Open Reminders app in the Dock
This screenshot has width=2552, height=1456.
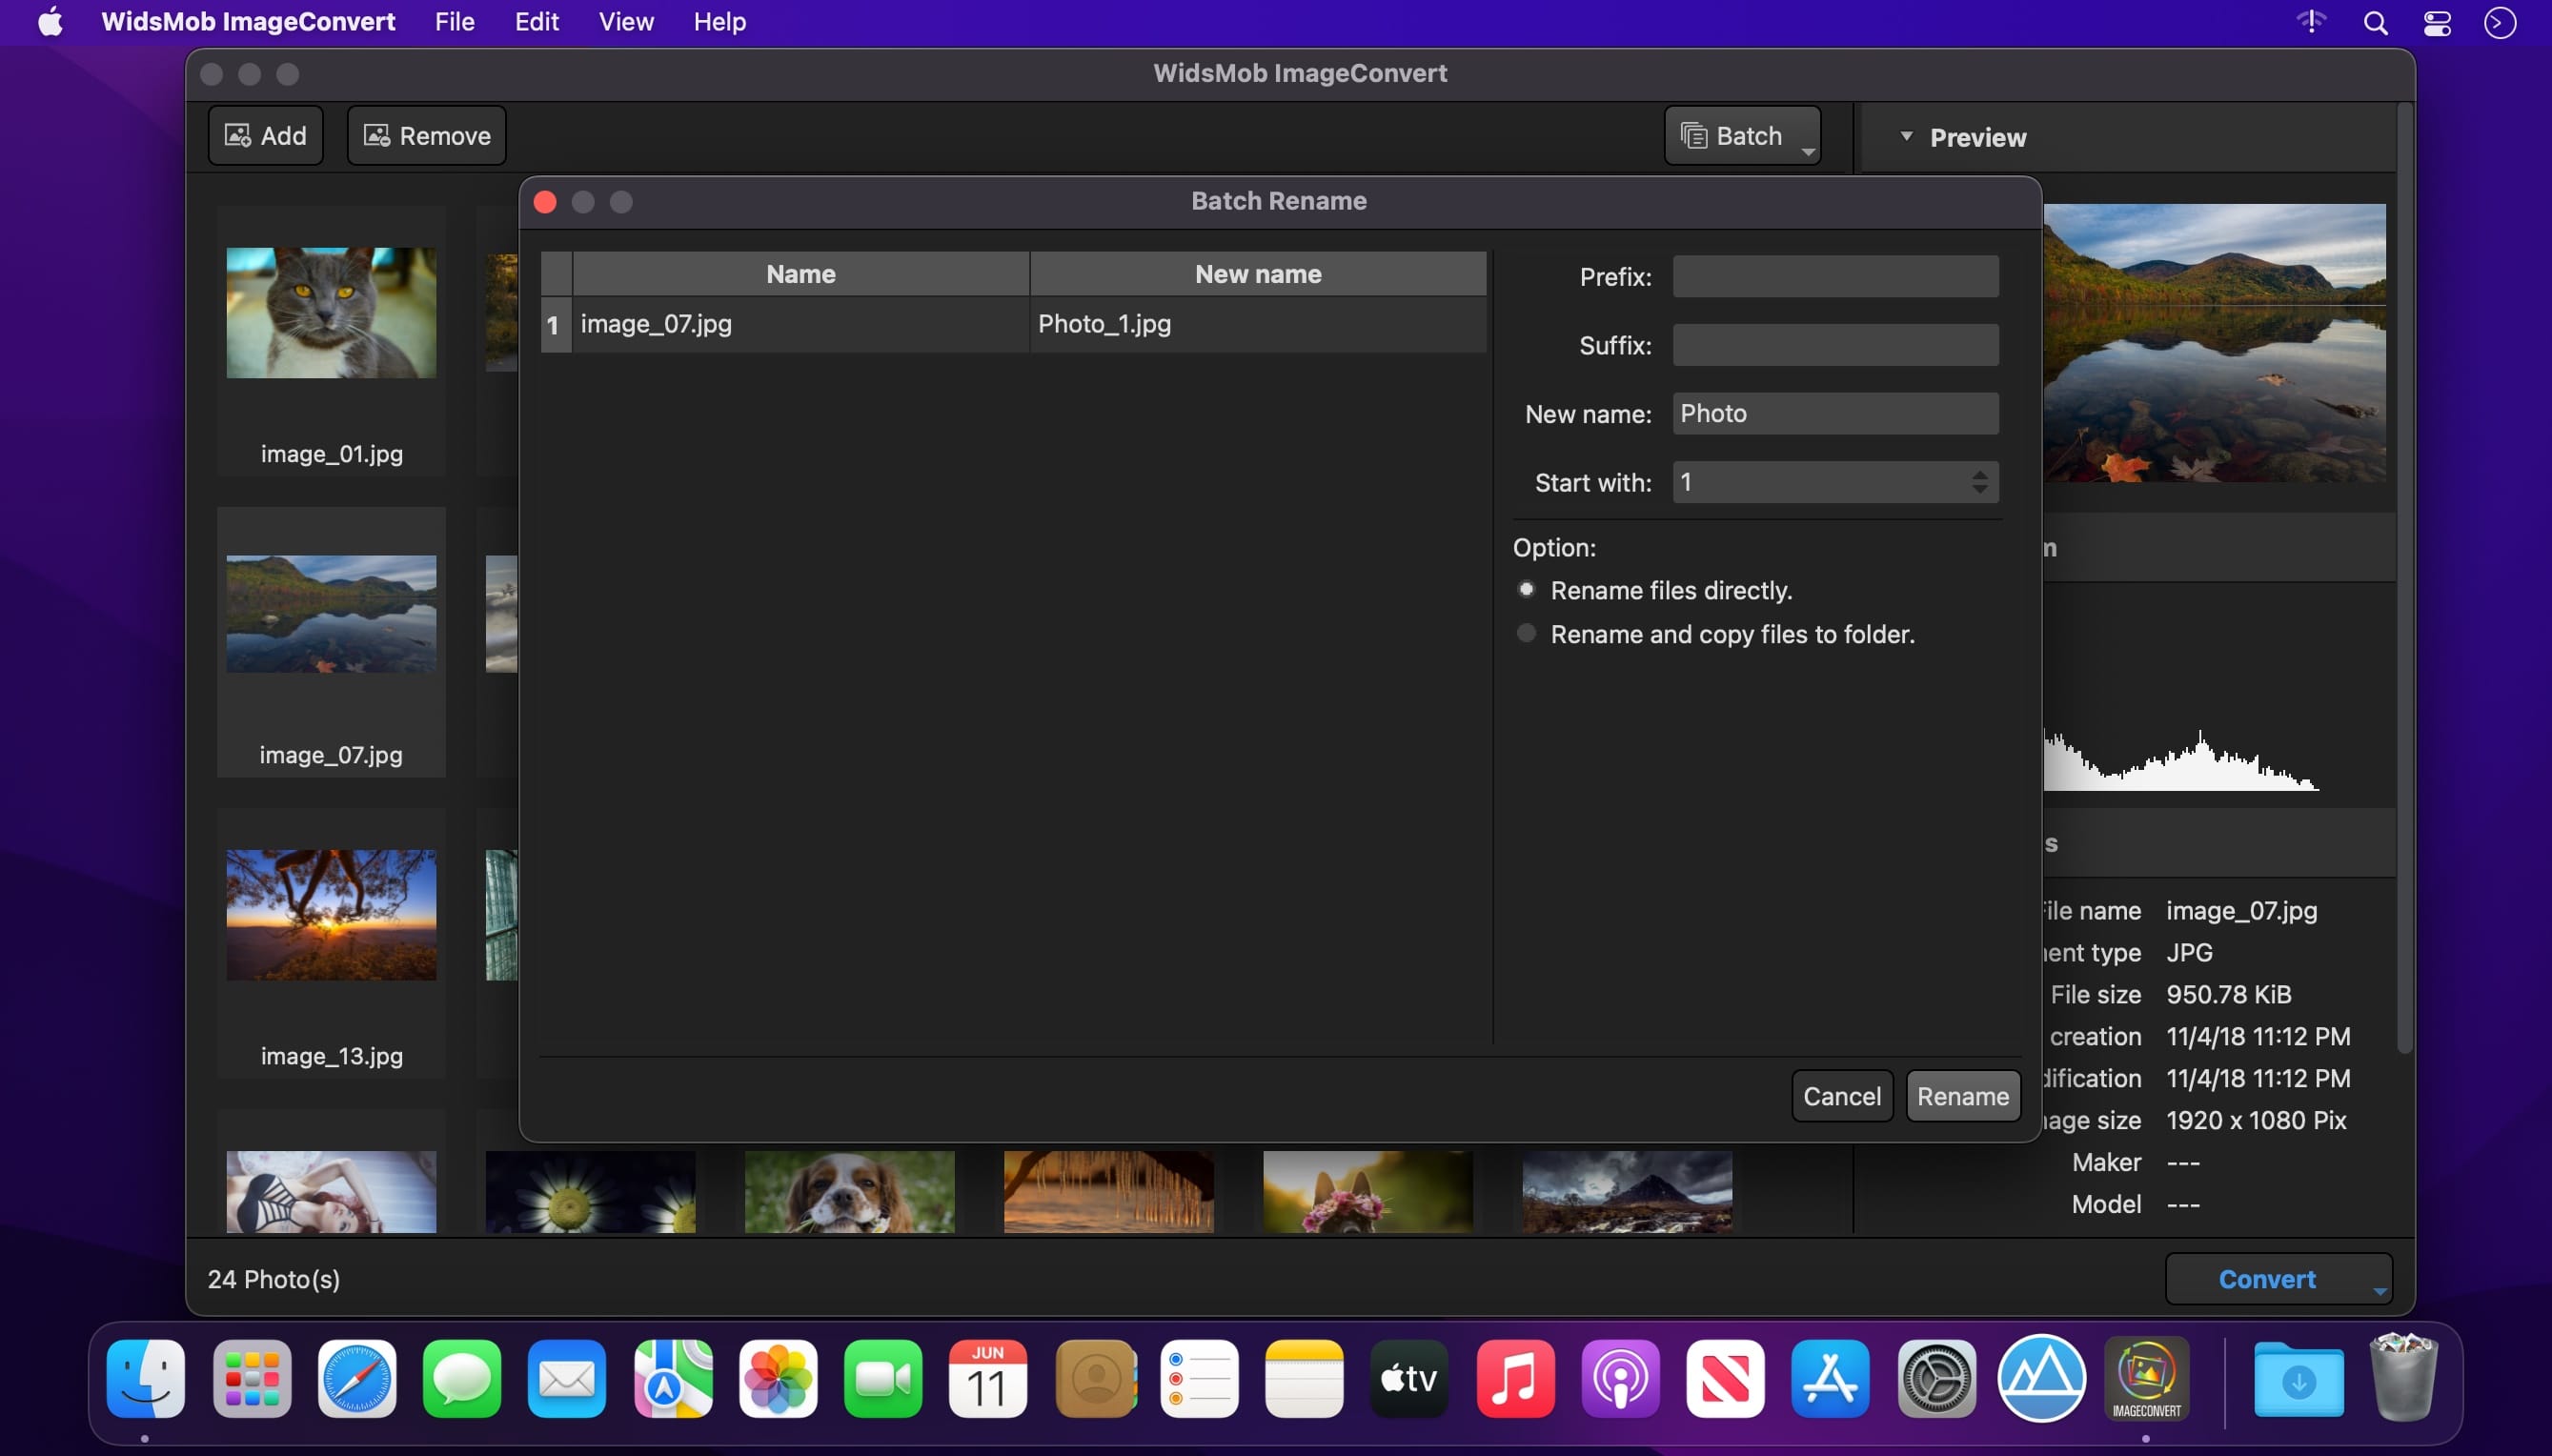[1199, 1379]
